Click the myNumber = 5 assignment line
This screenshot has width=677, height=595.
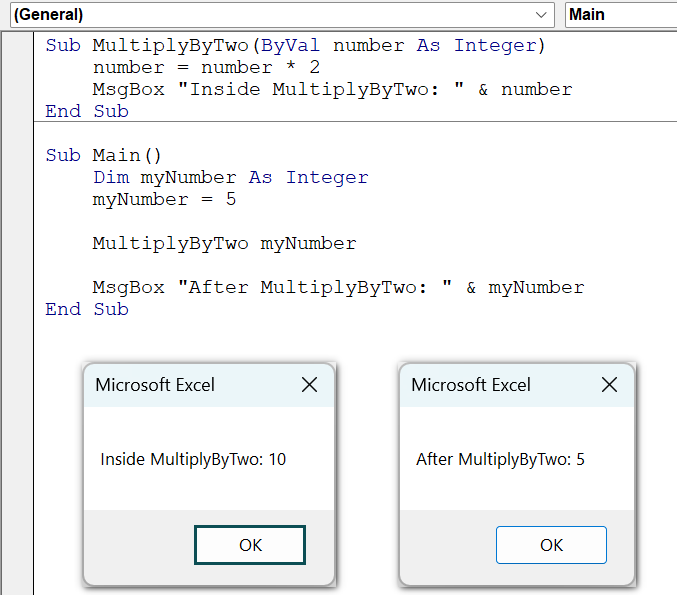[x=164, y=199]
